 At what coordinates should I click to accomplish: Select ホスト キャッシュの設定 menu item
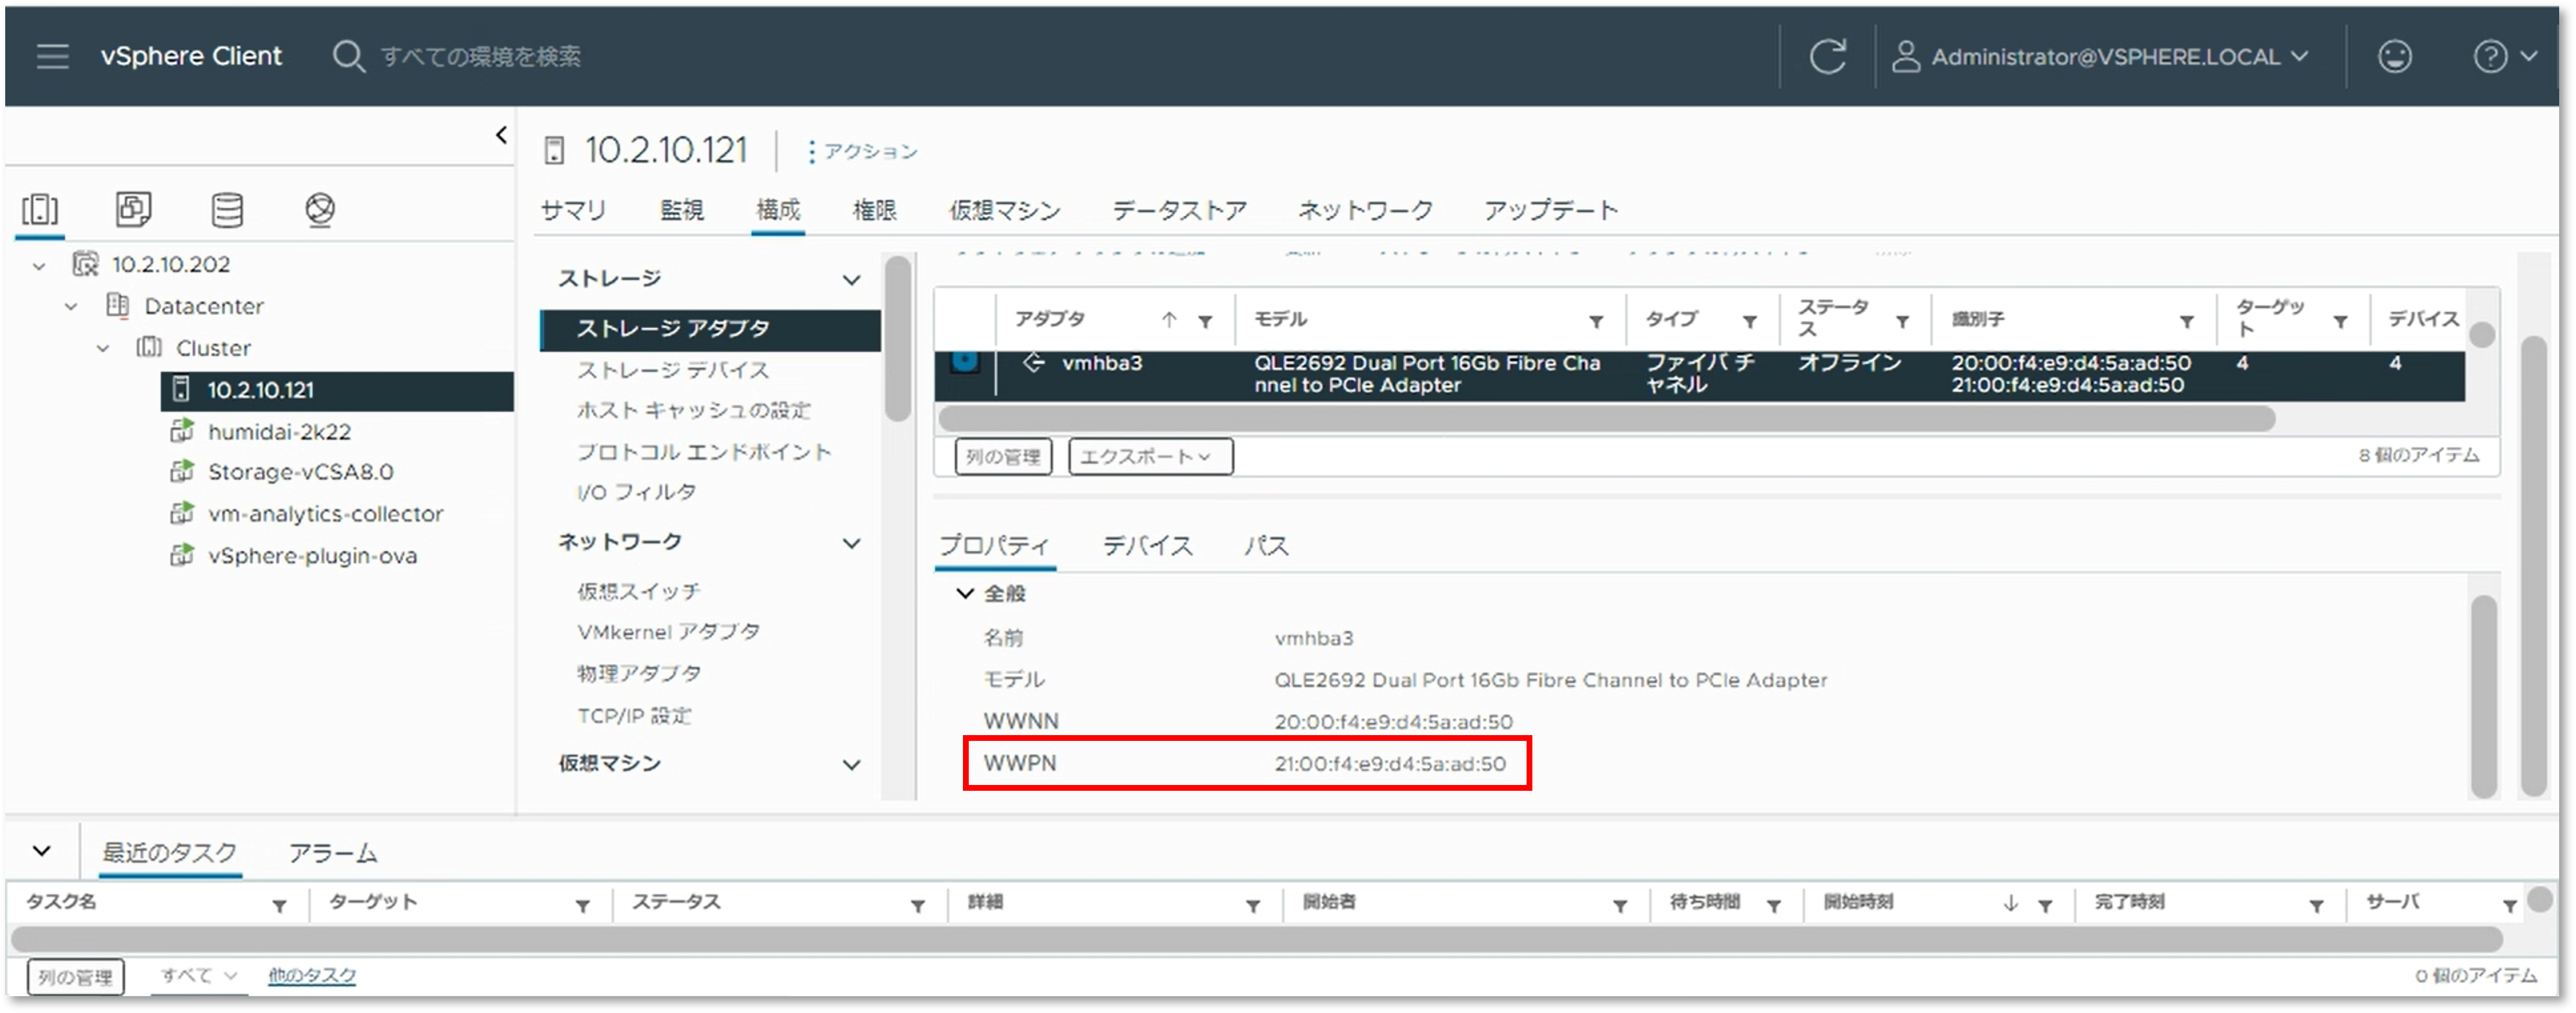tap(693, 410)
